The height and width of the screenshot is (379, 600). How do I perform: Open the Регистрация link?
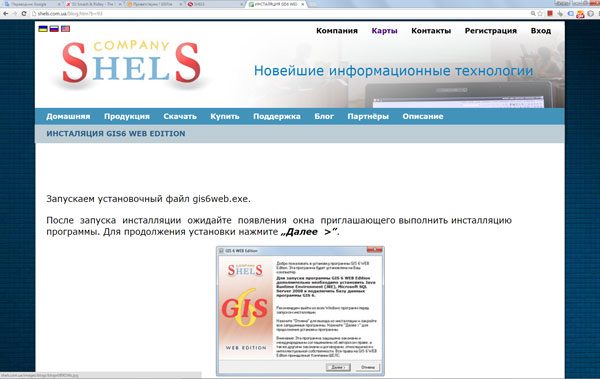coord(491,31)
